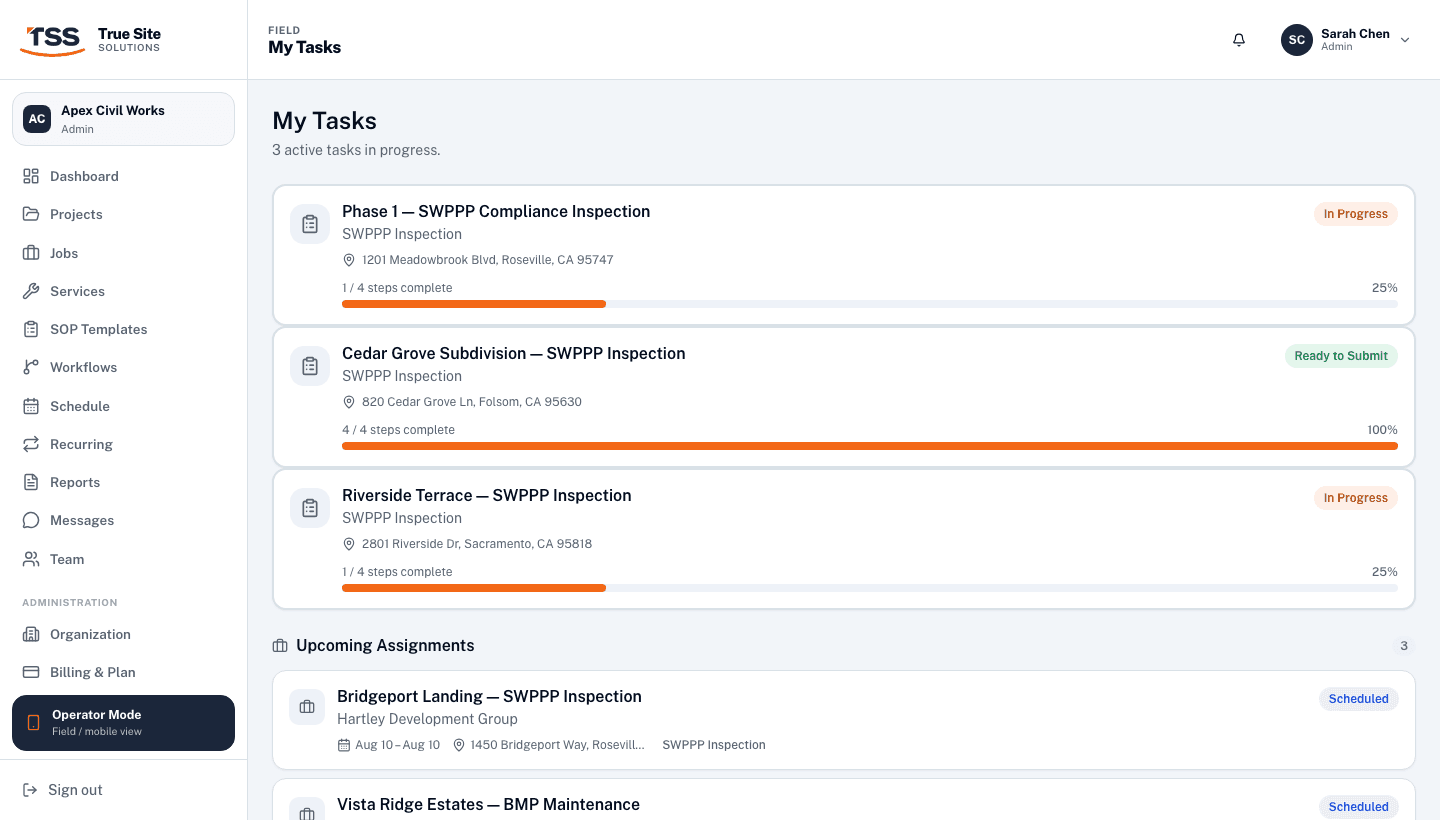Go to Billing & Plan

coord(123,672)
